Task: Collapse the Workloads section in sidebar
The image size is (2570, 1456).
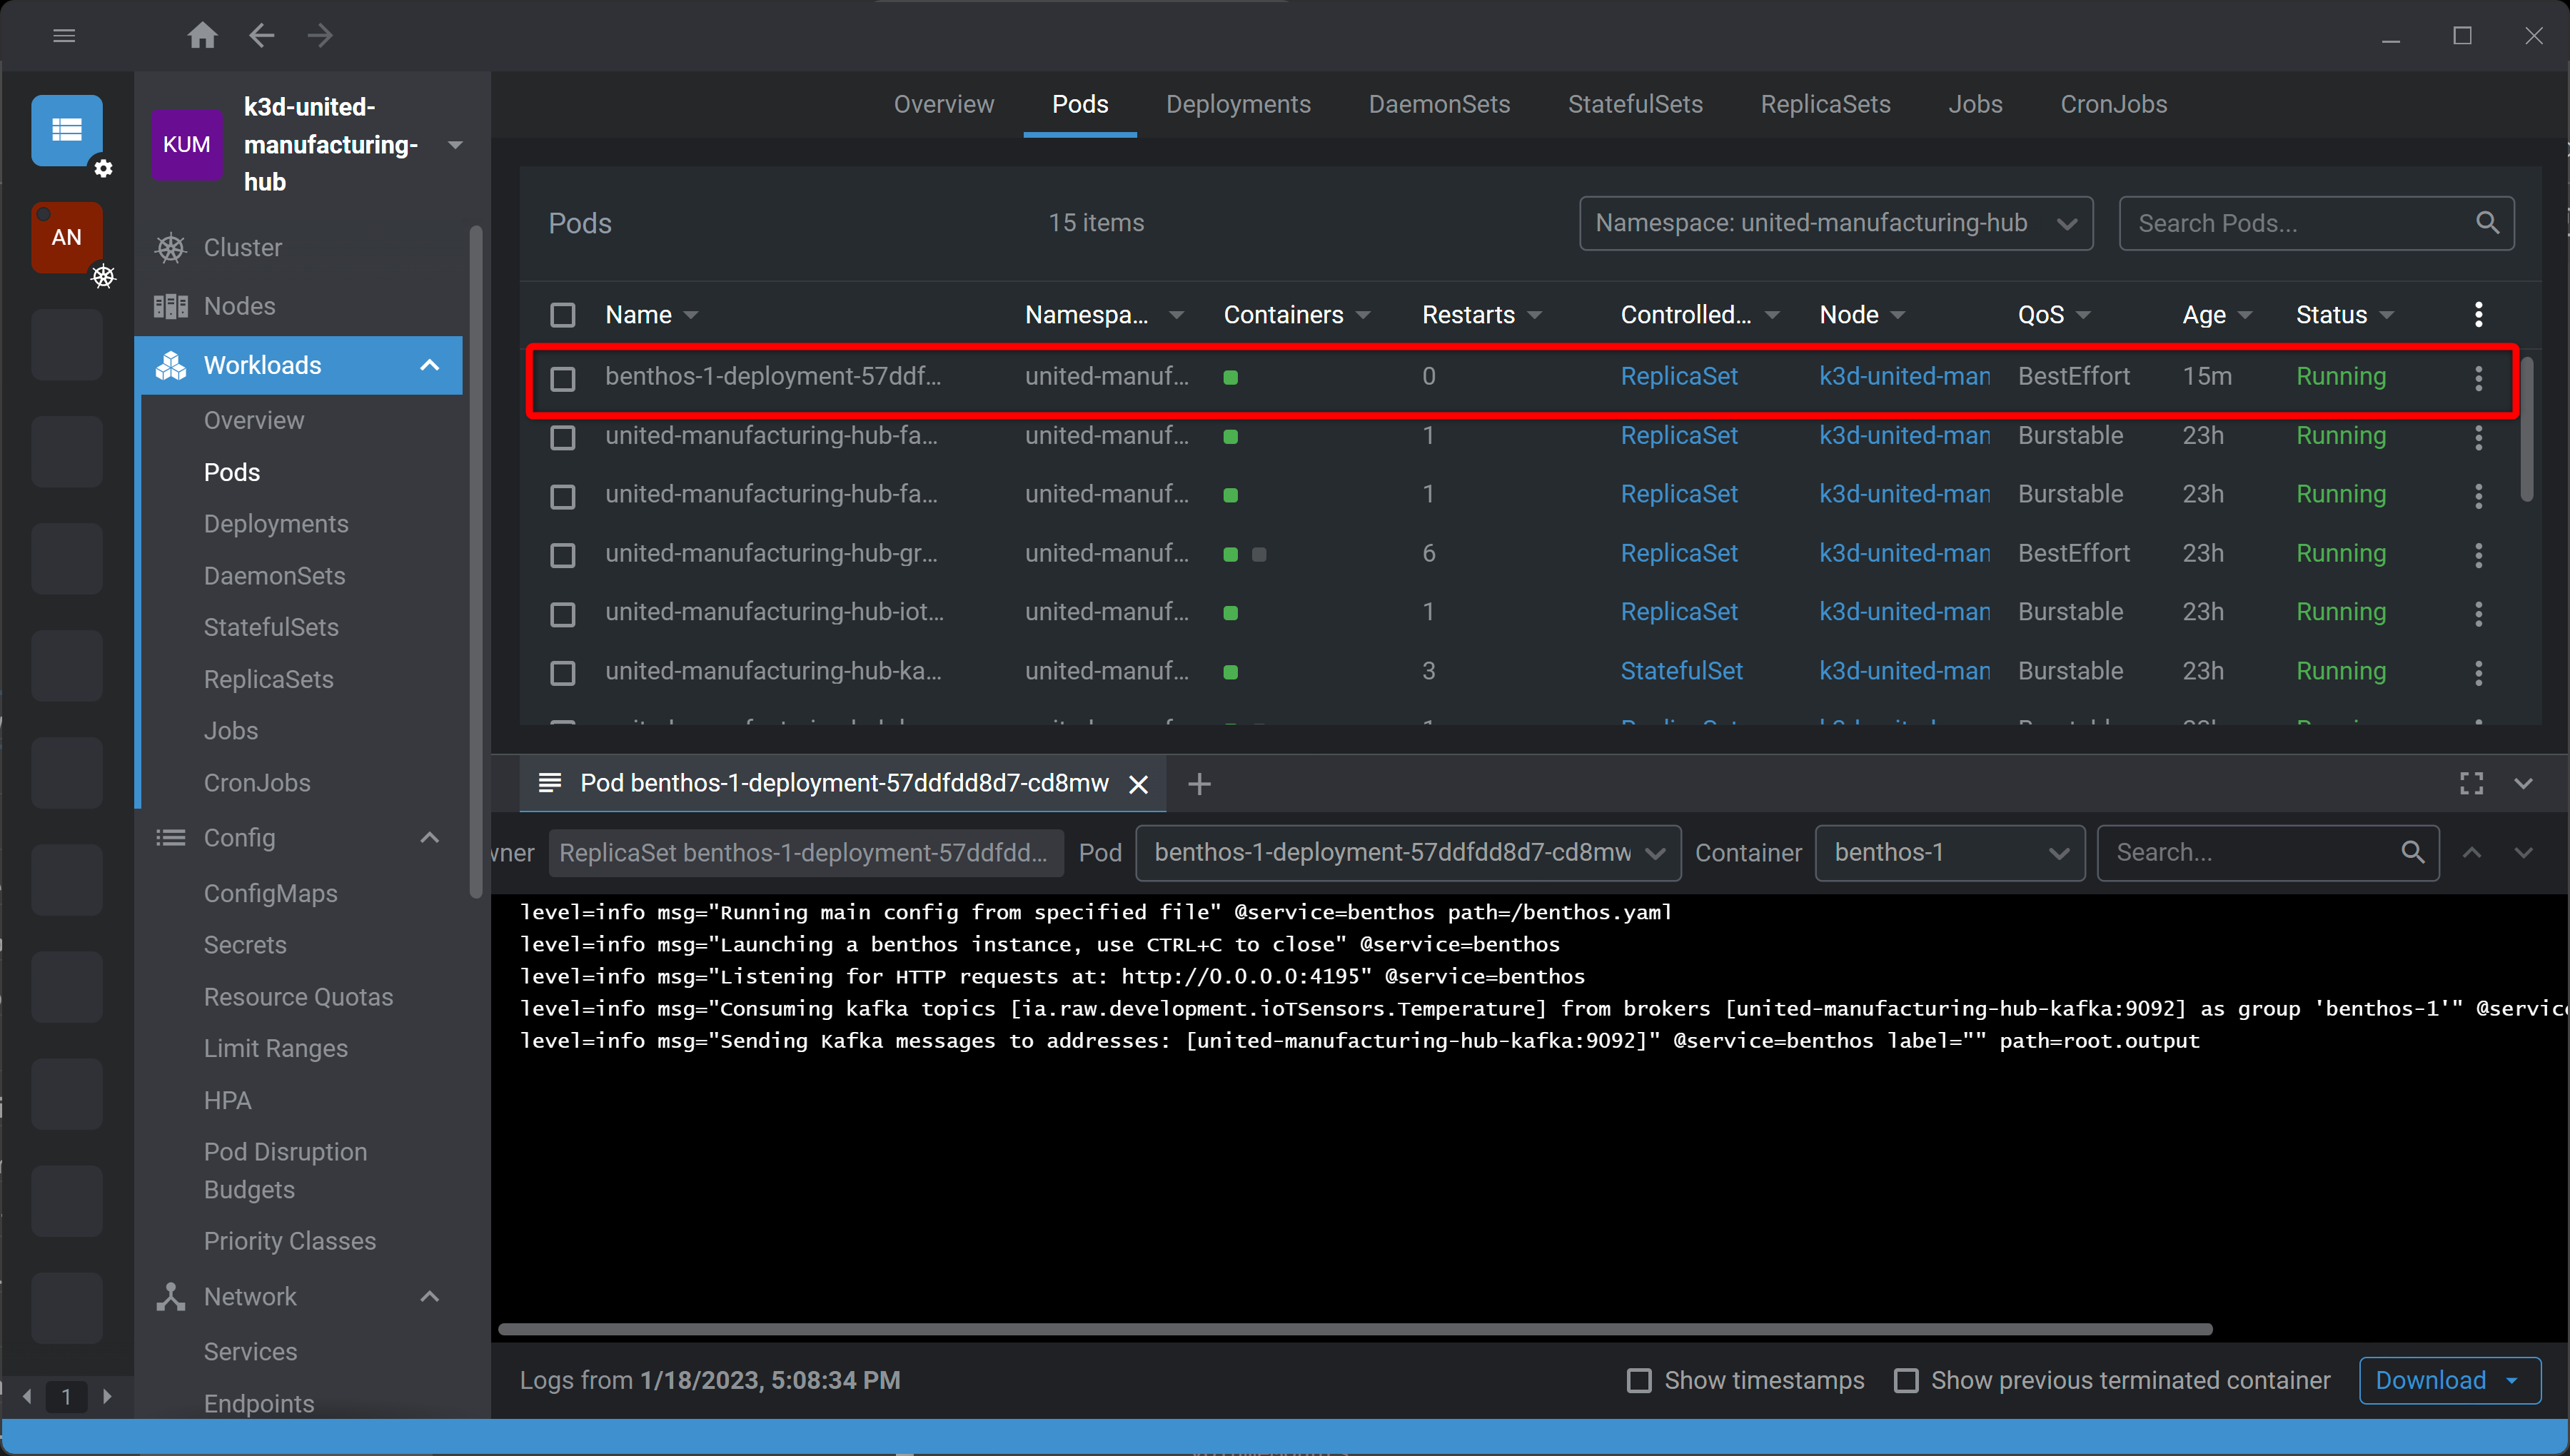Action: pos(430,365)
